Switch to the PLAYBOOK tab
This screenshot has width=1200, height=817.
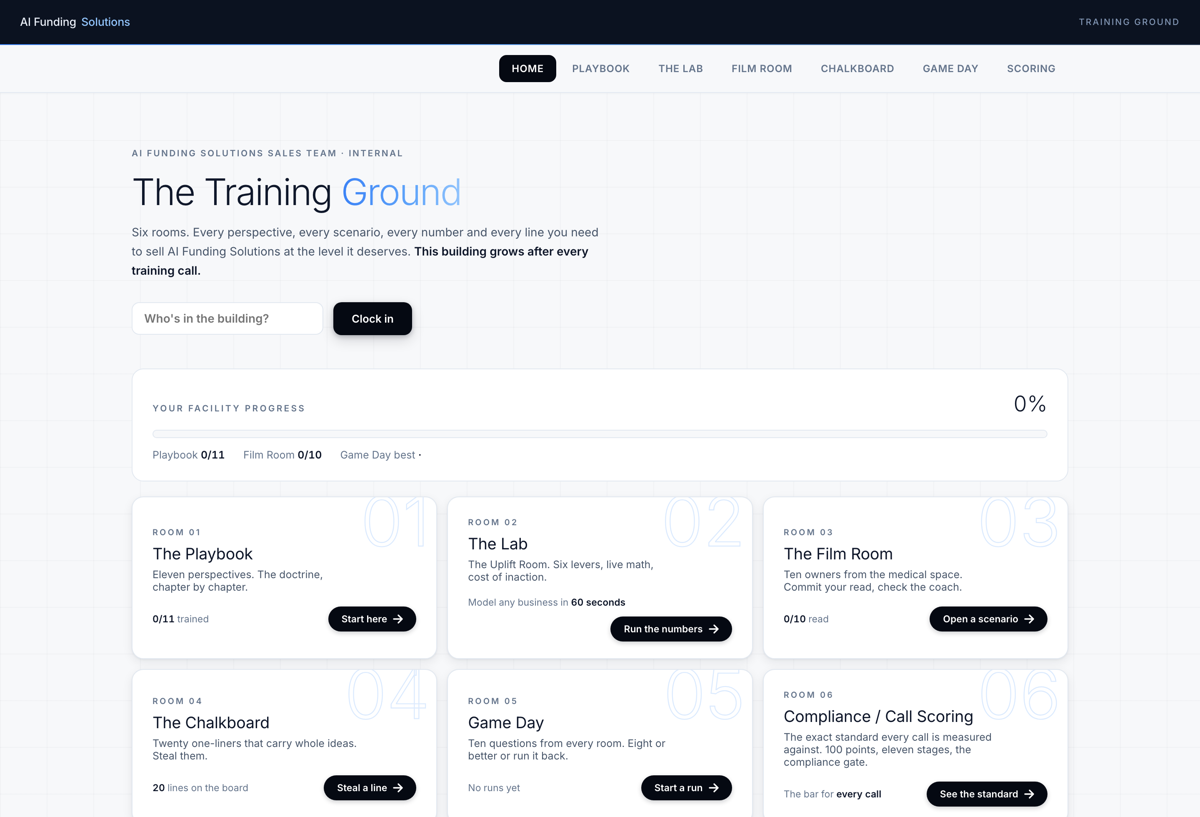pos(601,68)
